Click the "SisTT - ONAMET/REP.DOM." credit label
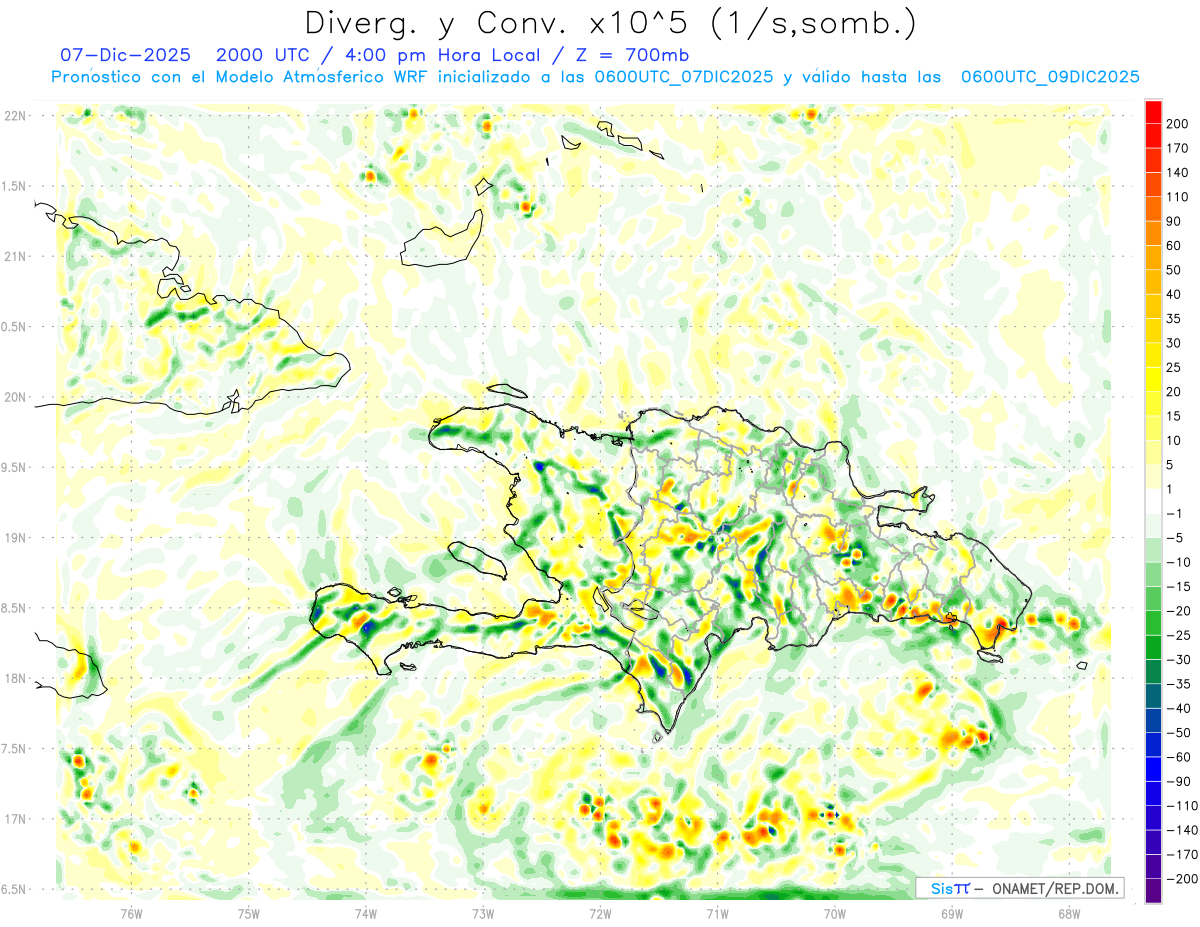The width and height of the screenshot is (1200, 927). (1022, 888)
